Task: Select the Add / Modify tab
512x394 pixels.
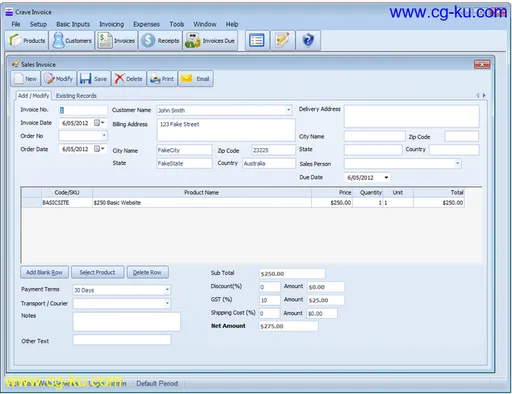Action: click(x=33, y=96)
